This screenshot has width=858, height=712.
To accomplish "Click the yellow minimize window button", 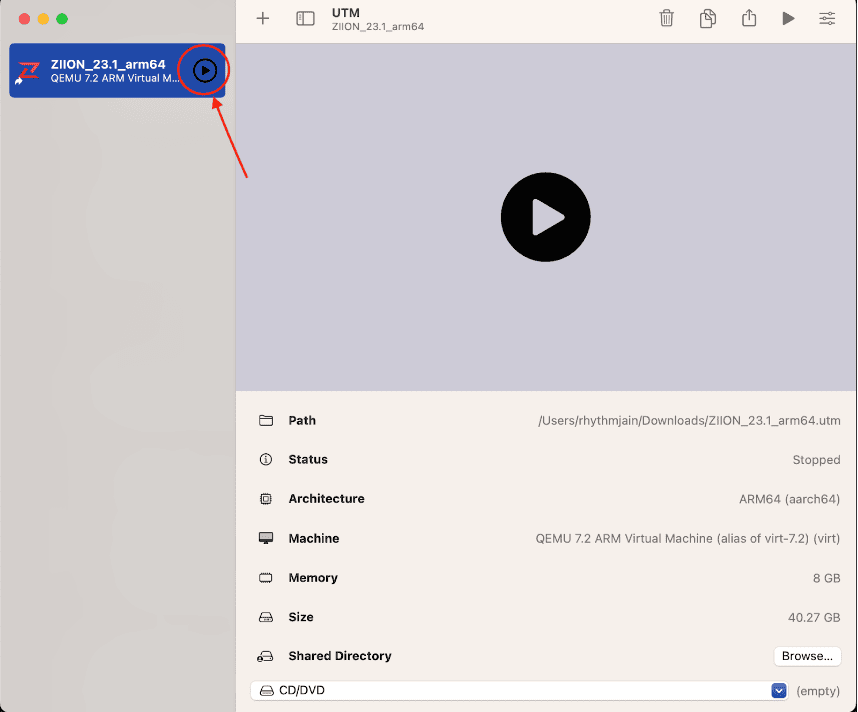I will click(43, 19).
